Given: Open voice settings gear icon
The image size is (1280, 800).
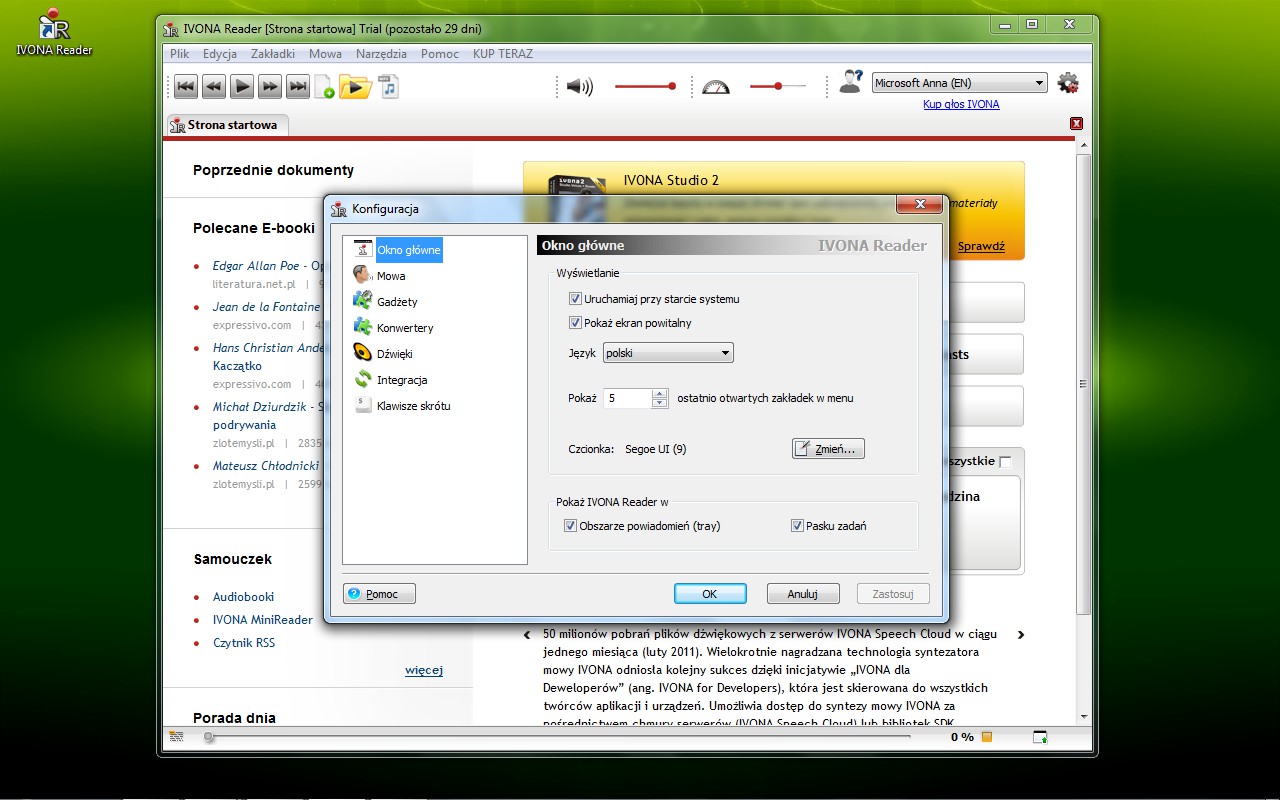Looking at the screenshot, I should [x=1068, y=83].
